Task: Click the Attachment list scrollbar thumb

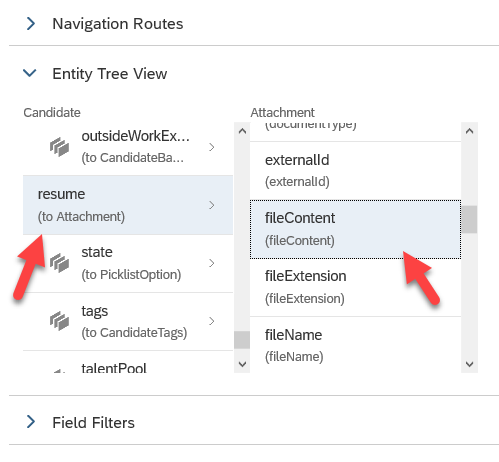Action: click(x=469, y=219)
